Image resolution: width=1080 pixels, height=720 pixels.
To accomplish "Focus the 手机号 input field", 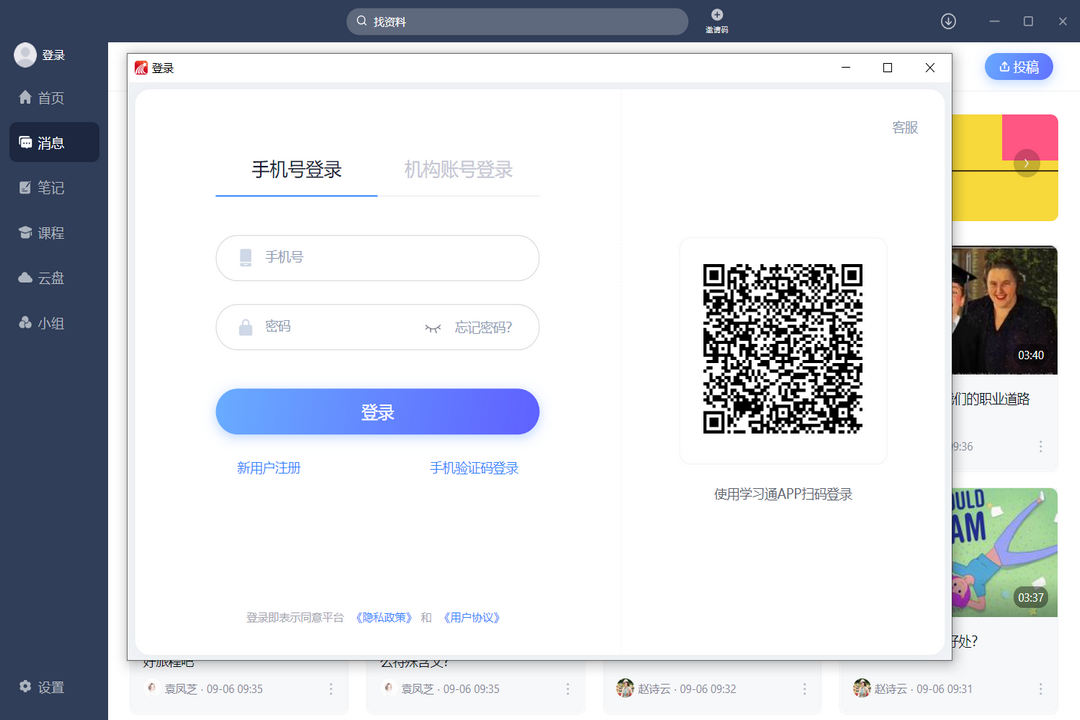I will point(390,258).
